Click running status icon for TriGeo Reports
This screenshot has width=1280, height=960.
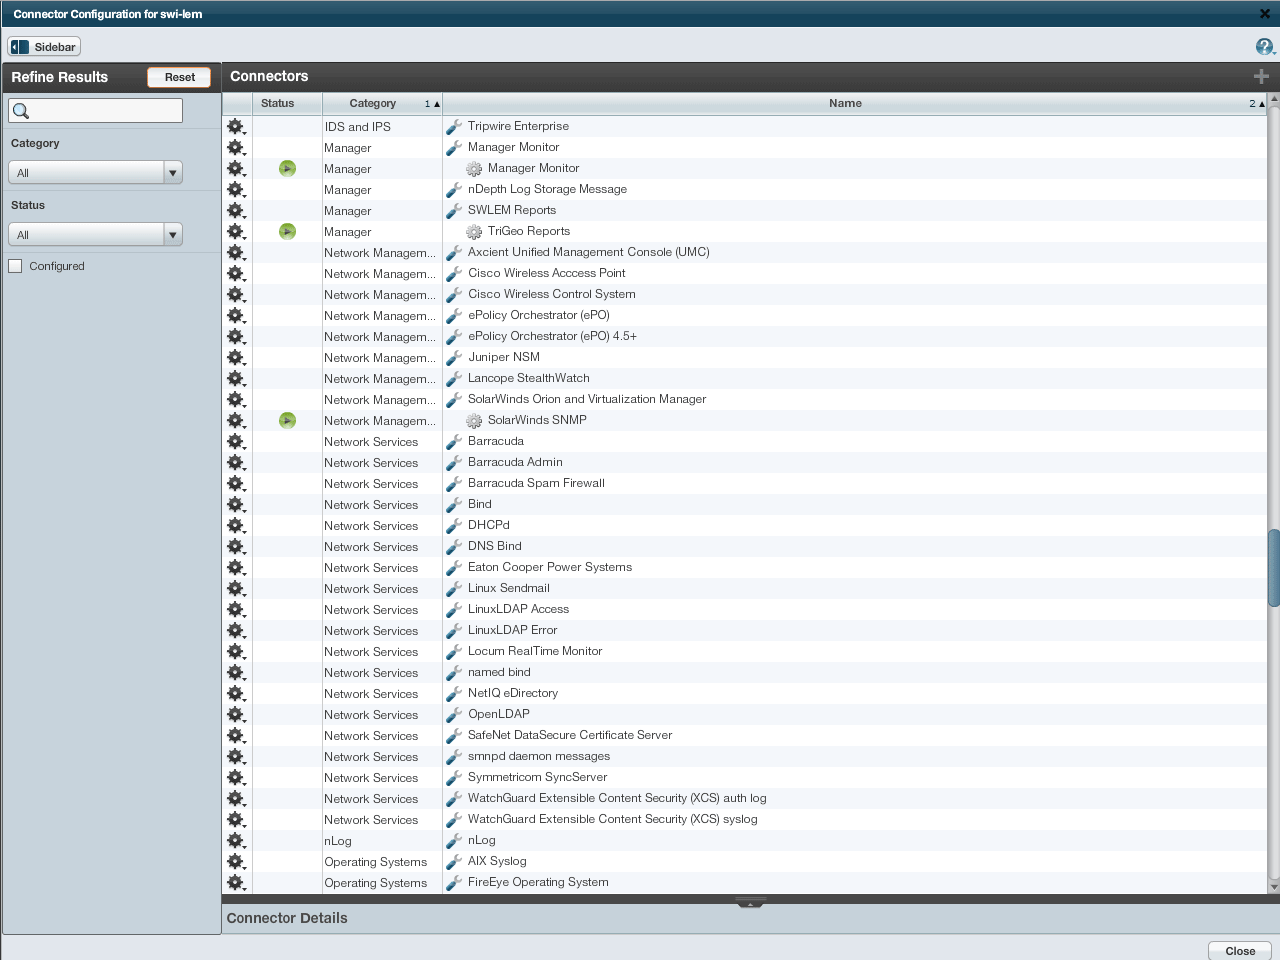click(287, 232)
